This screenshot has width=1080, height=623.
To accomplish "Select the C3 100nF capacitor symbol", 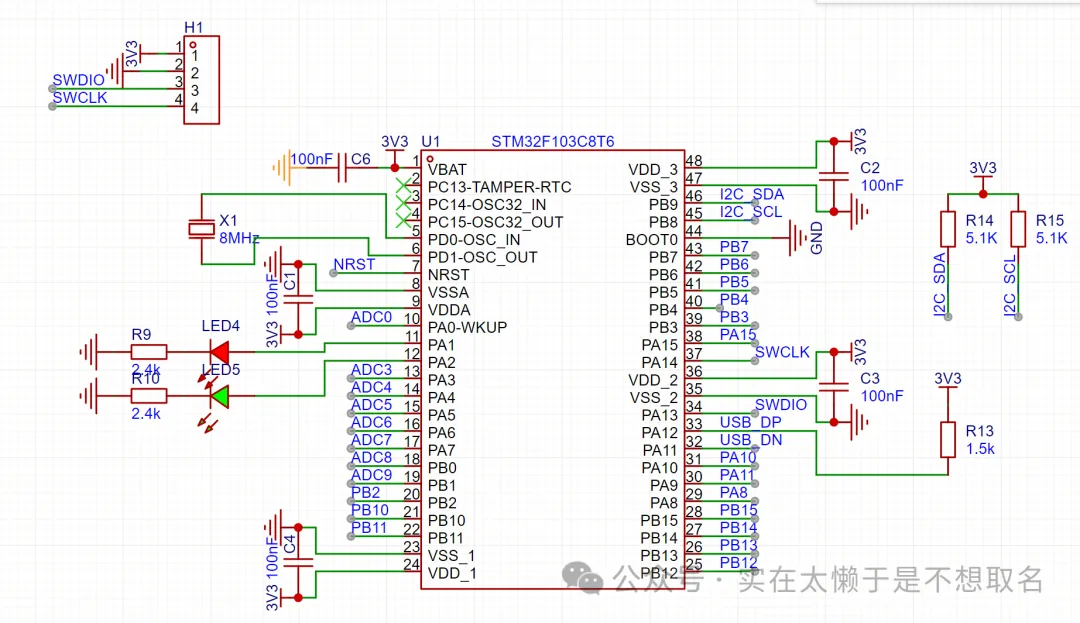I will pyautogui.click(x=830, y=386).
